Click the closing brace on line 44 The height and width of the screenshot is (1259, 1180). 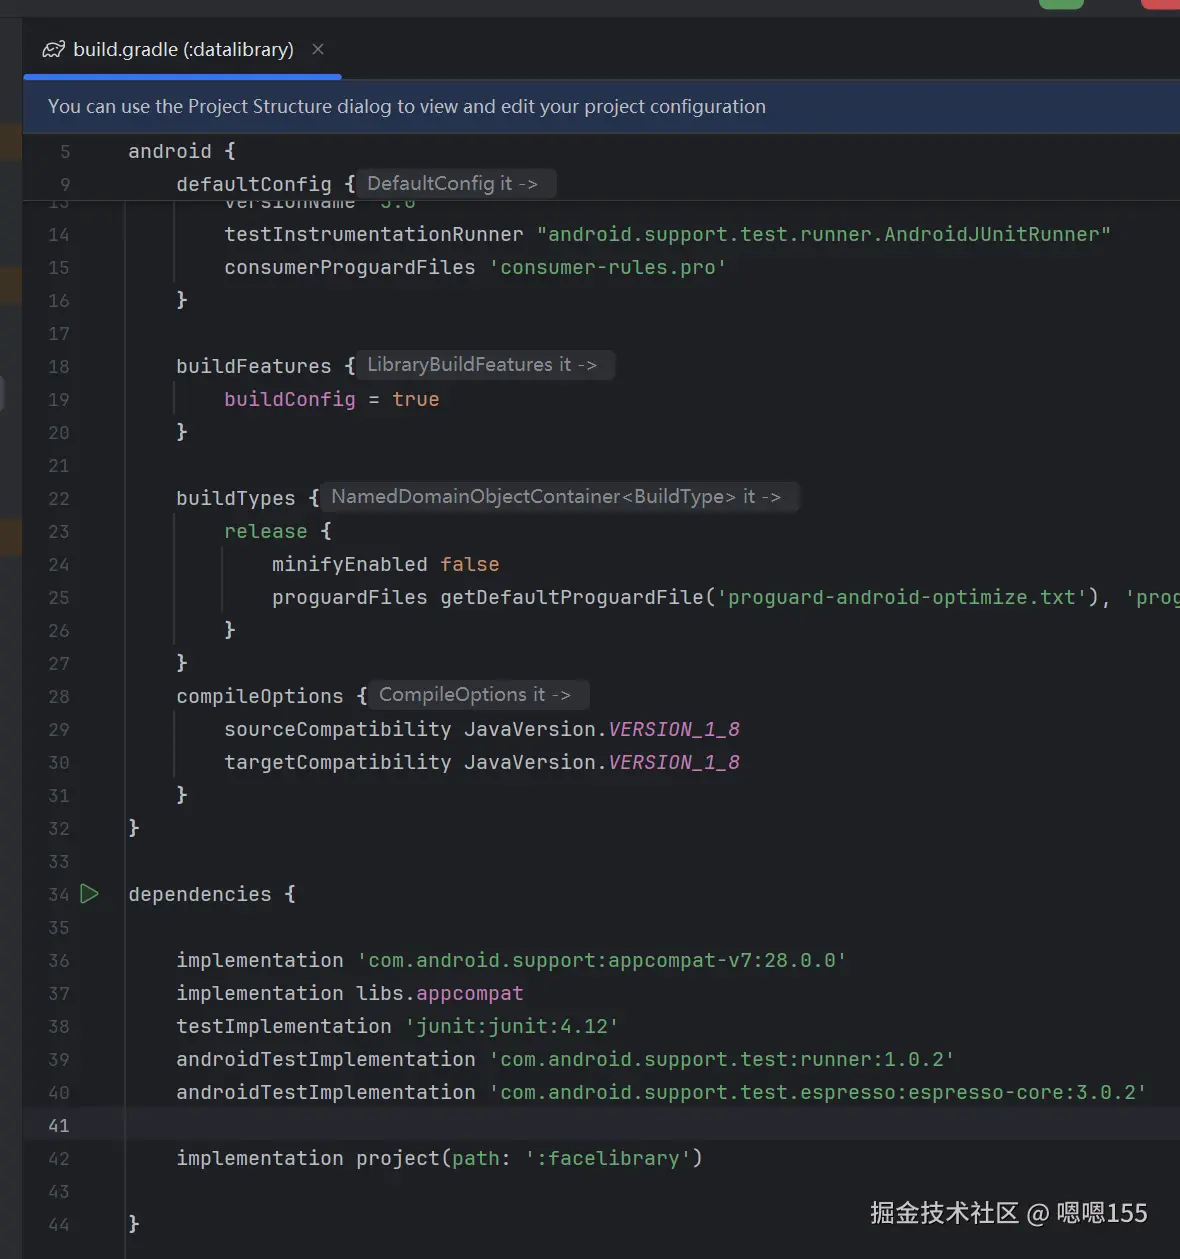(x=134, y=1224)
